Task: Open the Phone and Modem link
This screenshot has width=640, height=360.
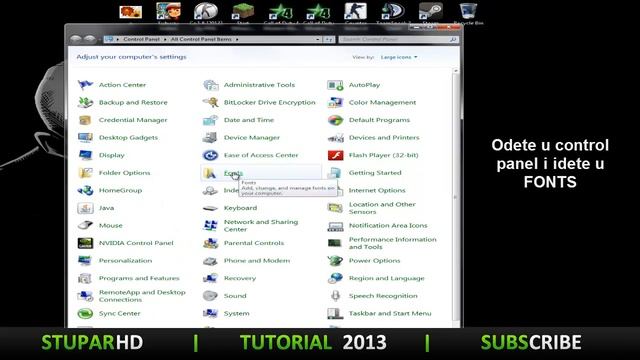Action: [x=257, y=260]
